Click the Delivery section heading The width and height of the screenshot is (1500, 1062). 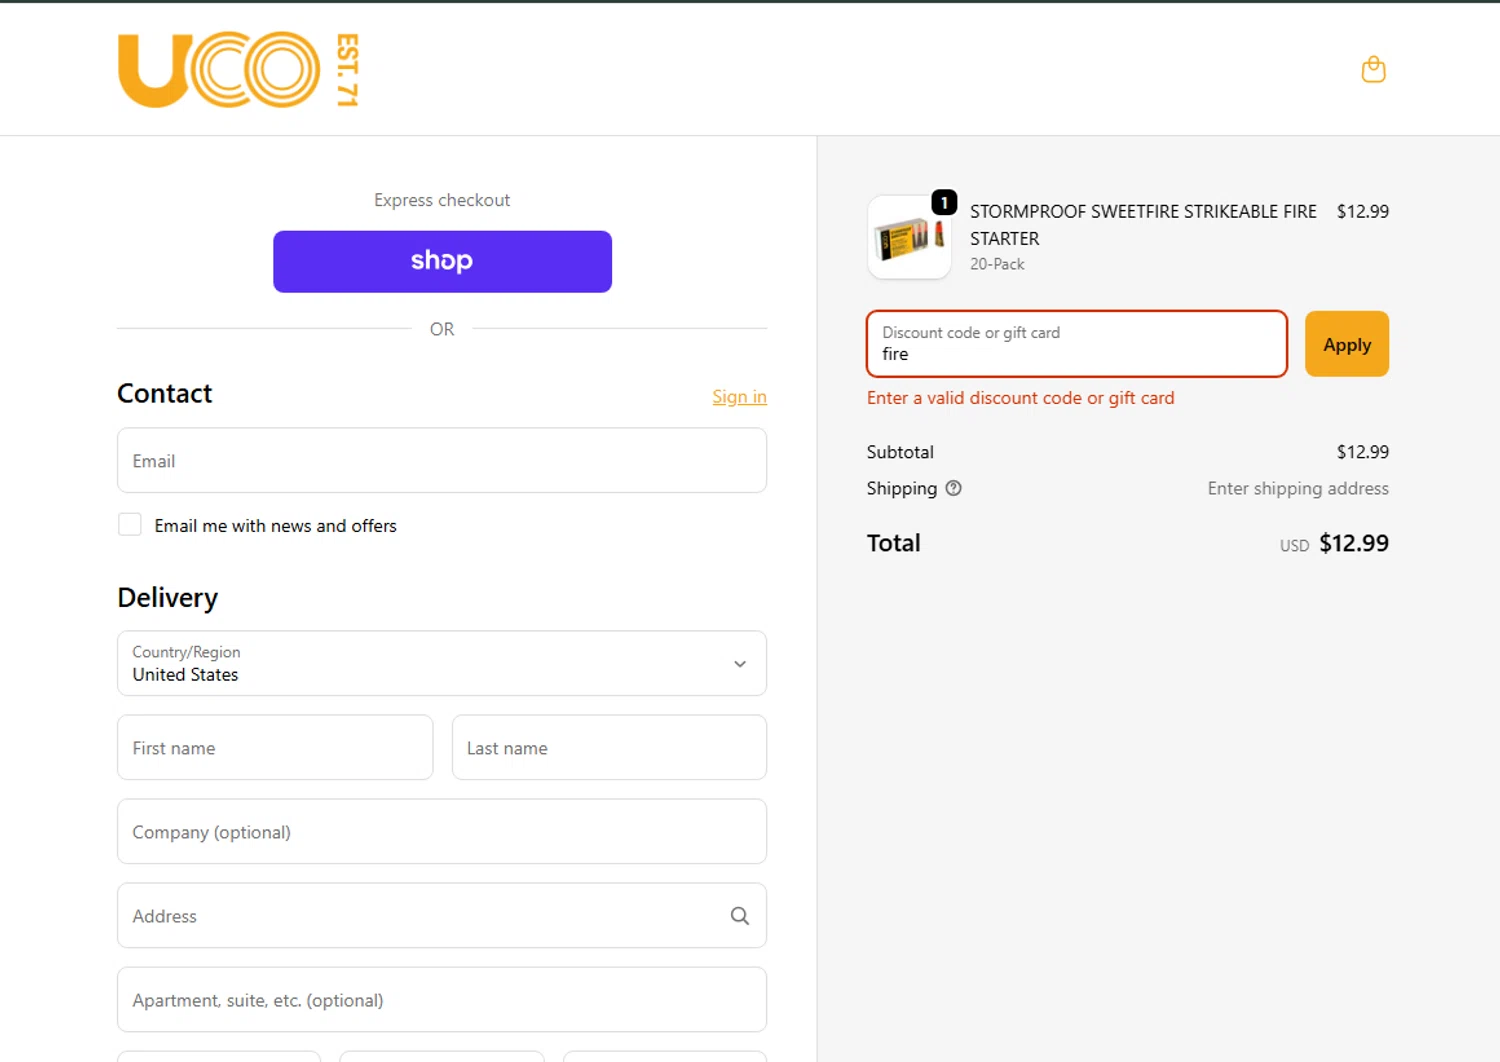167,598
